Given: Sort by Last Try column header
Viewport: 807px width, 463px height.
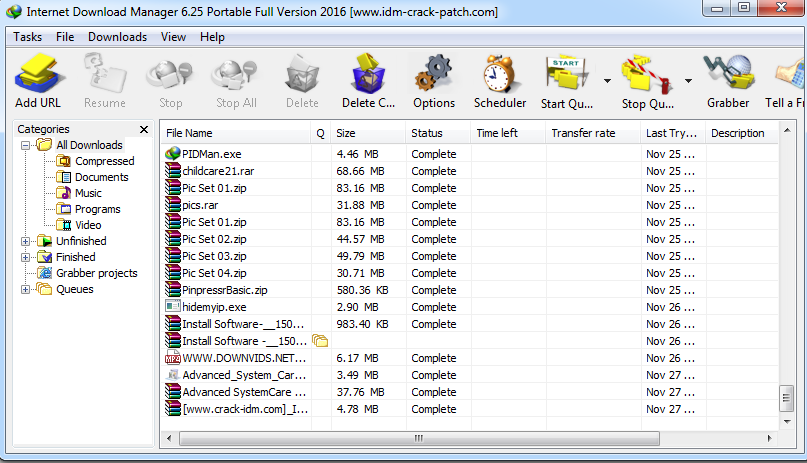Looking at the screenshot, I should click(x=673, y=133).
